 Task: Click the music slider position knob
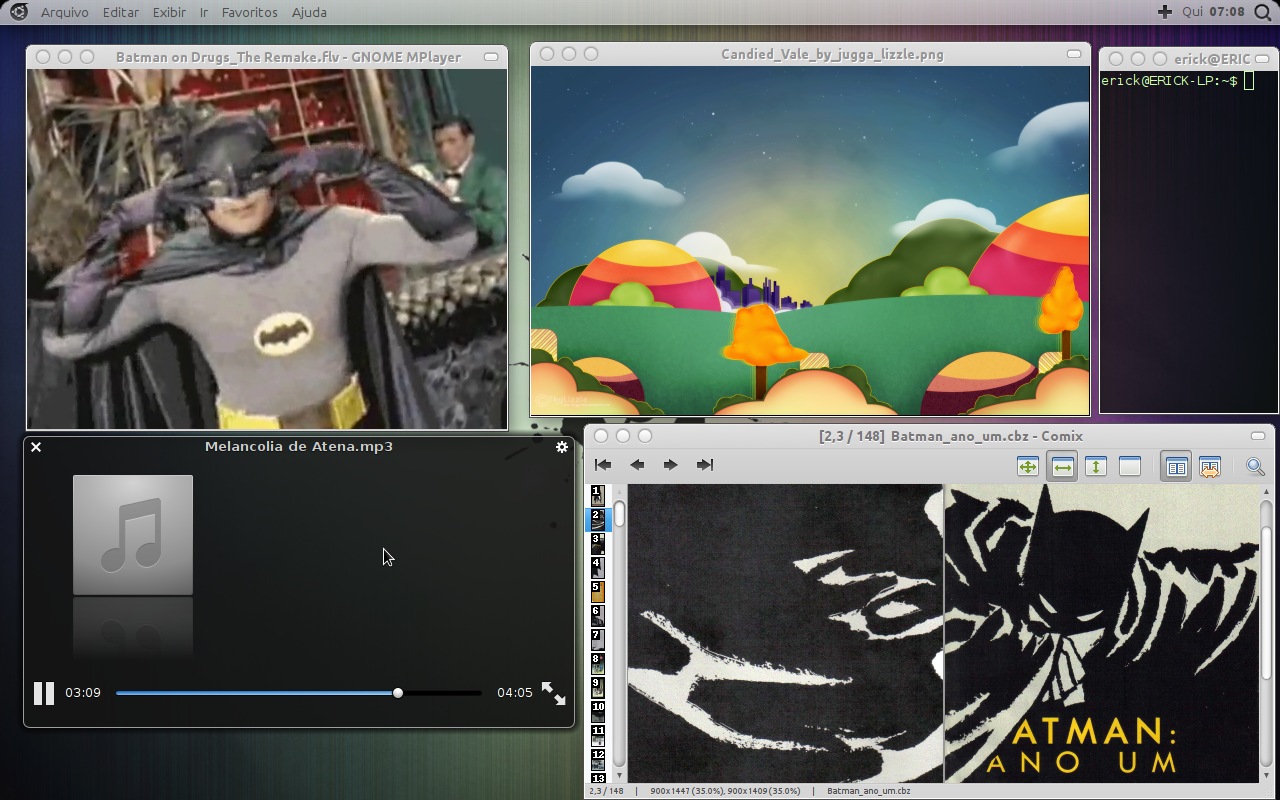click(x=398, y=693)
